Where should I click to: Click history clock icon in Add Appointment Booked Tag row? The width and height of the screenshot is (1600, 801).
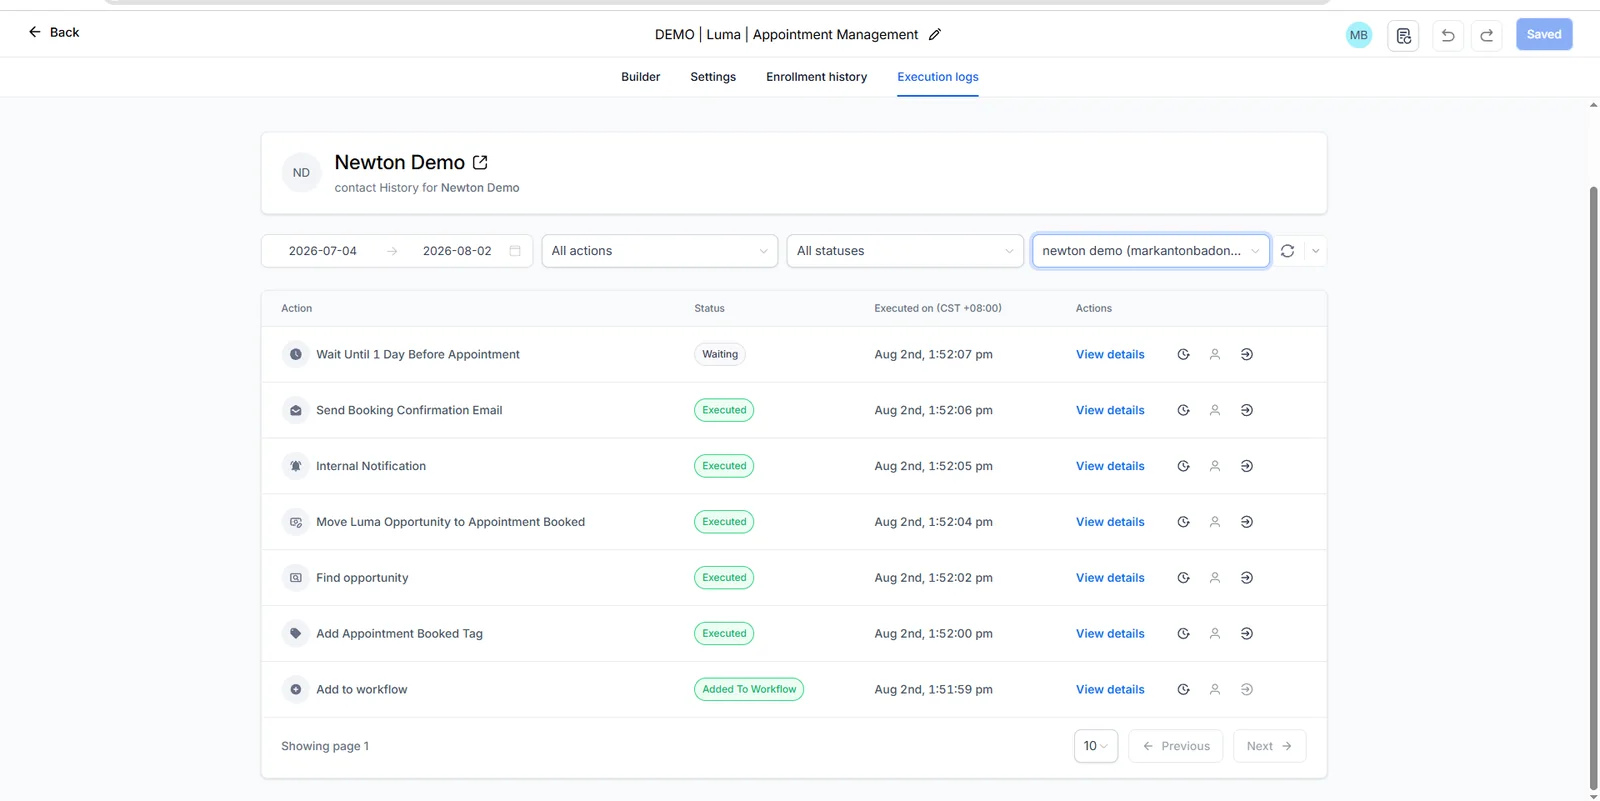click(x=1183, y=634)
